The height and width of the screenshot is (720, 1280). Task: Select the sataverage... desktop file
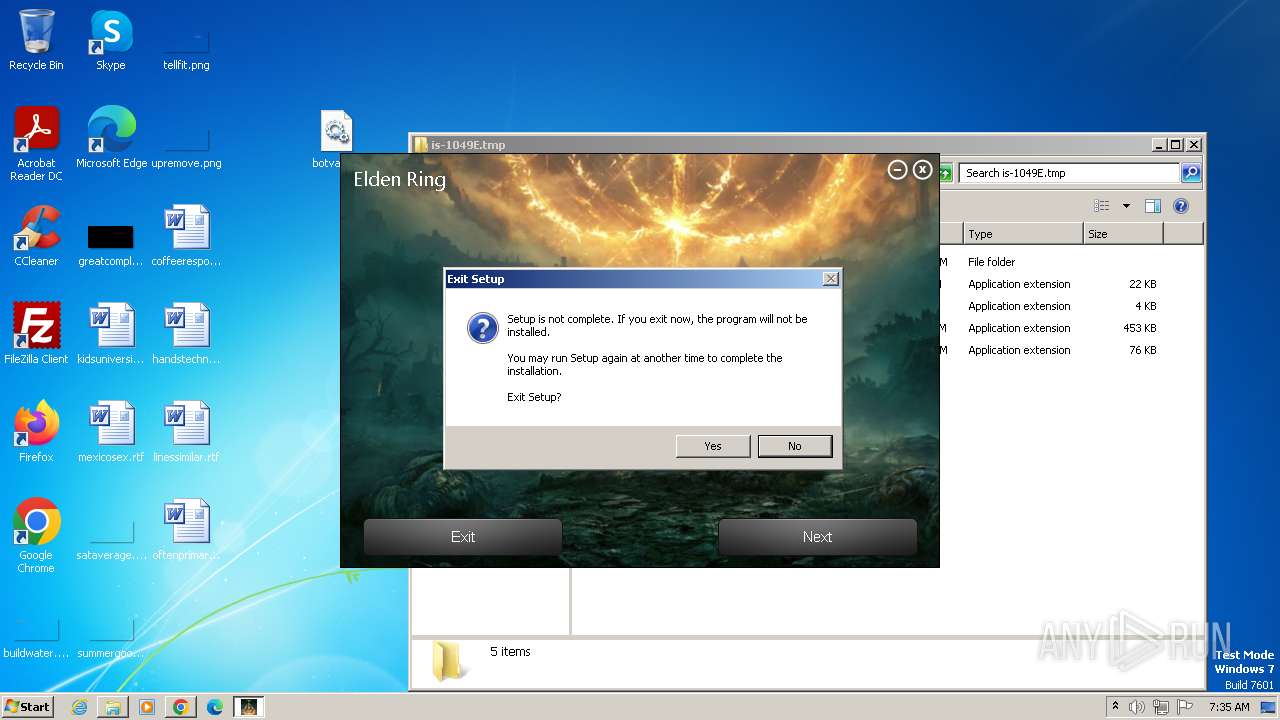point(111,541)
